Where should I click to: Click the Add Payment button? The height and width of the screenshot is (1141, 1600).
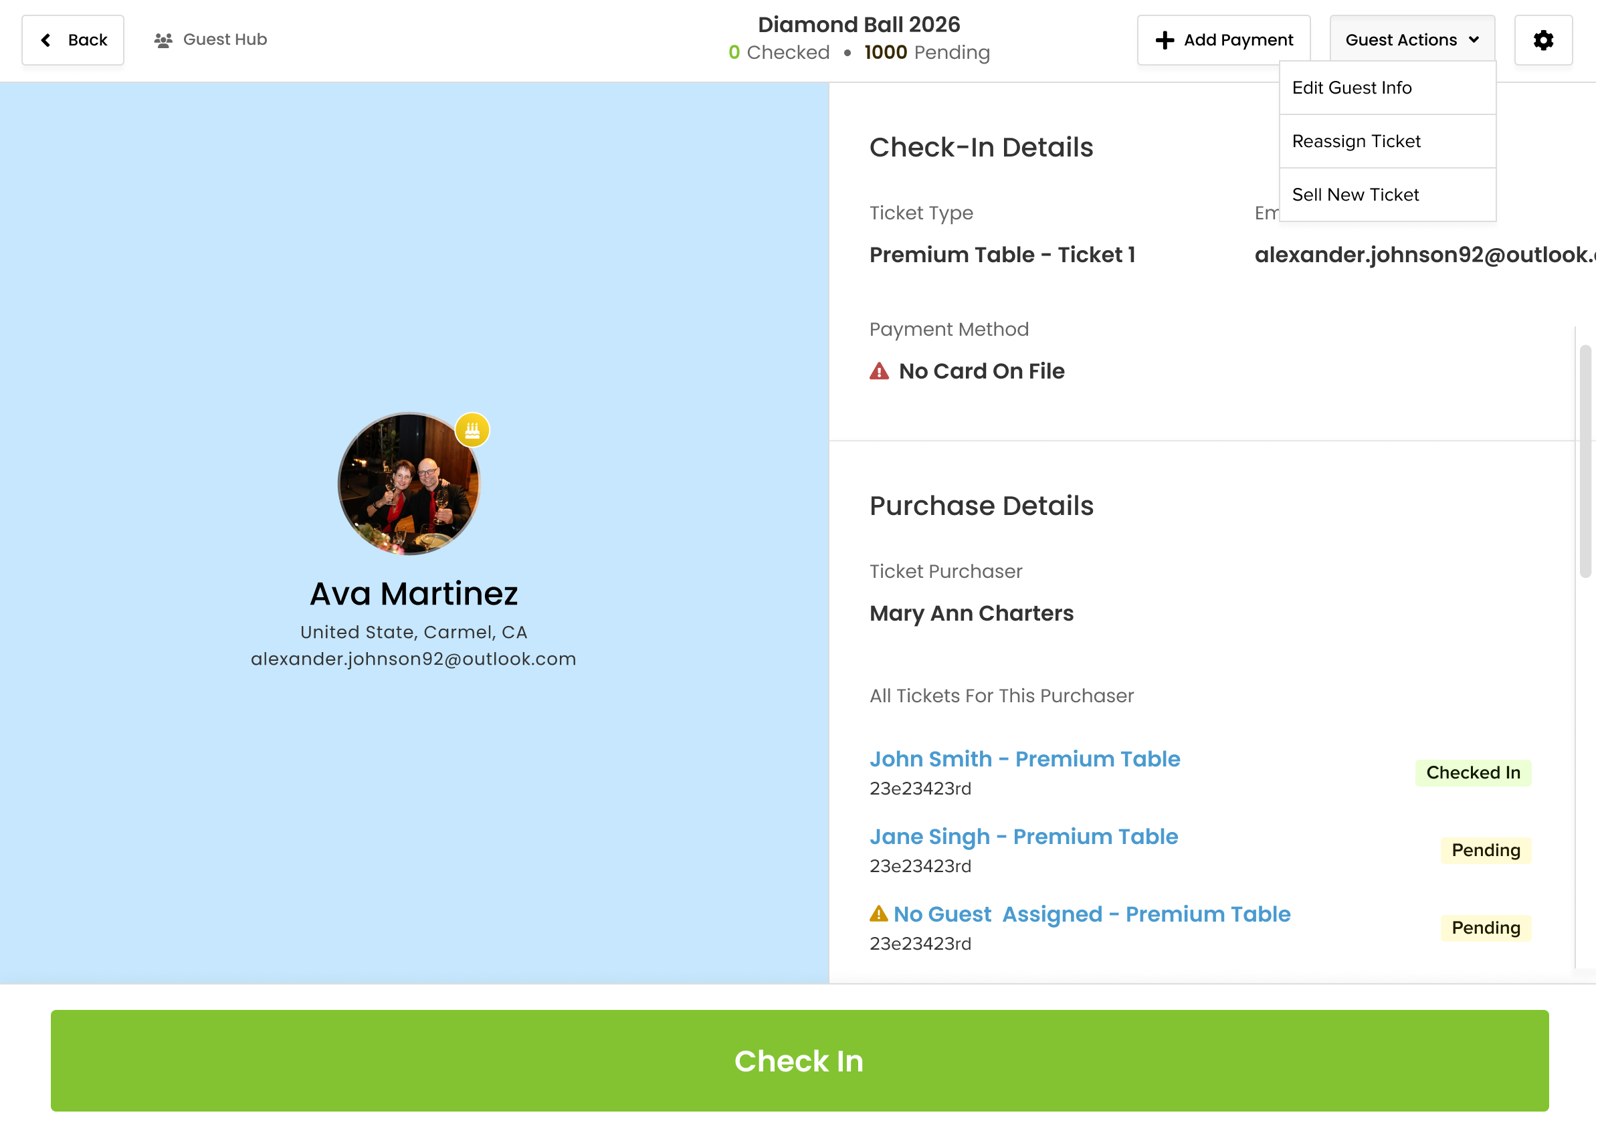pyautogui.click(x=1223, y=40)
